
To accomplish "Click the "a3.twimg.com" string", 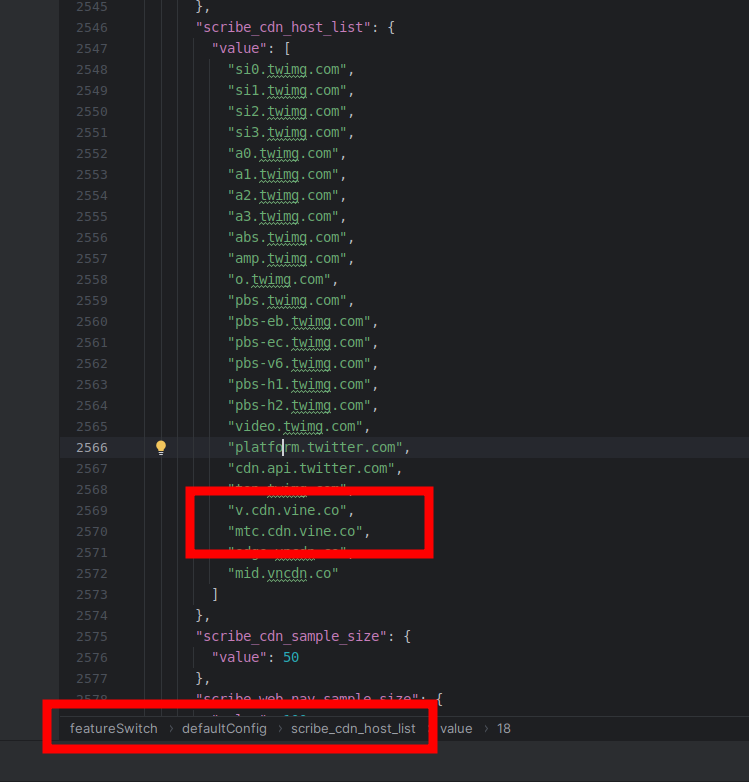I will 283,216.
